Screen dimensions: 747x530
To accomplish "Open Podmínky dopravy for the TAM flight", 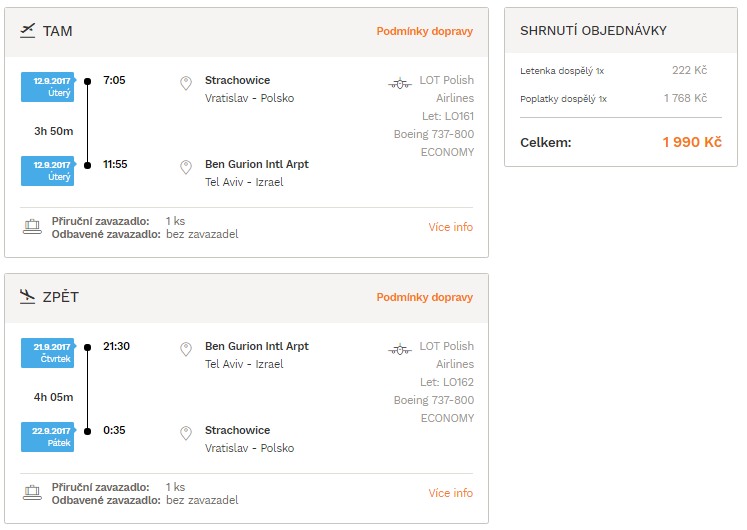I will [424, 31].
